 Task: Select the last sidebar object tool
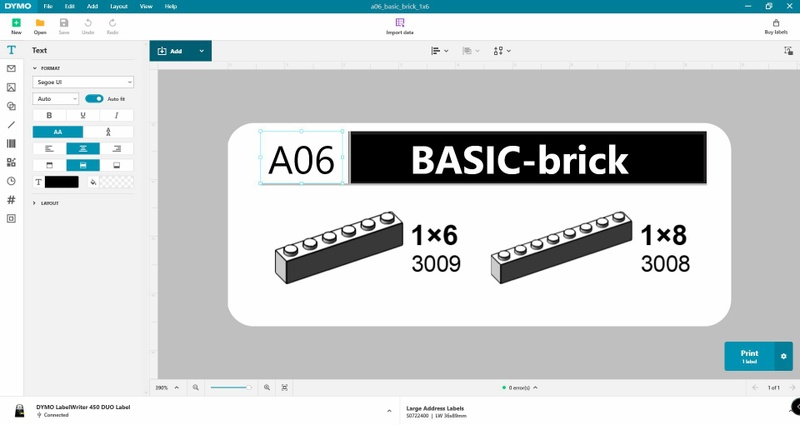pyautogui.click(x=11, y=218)
